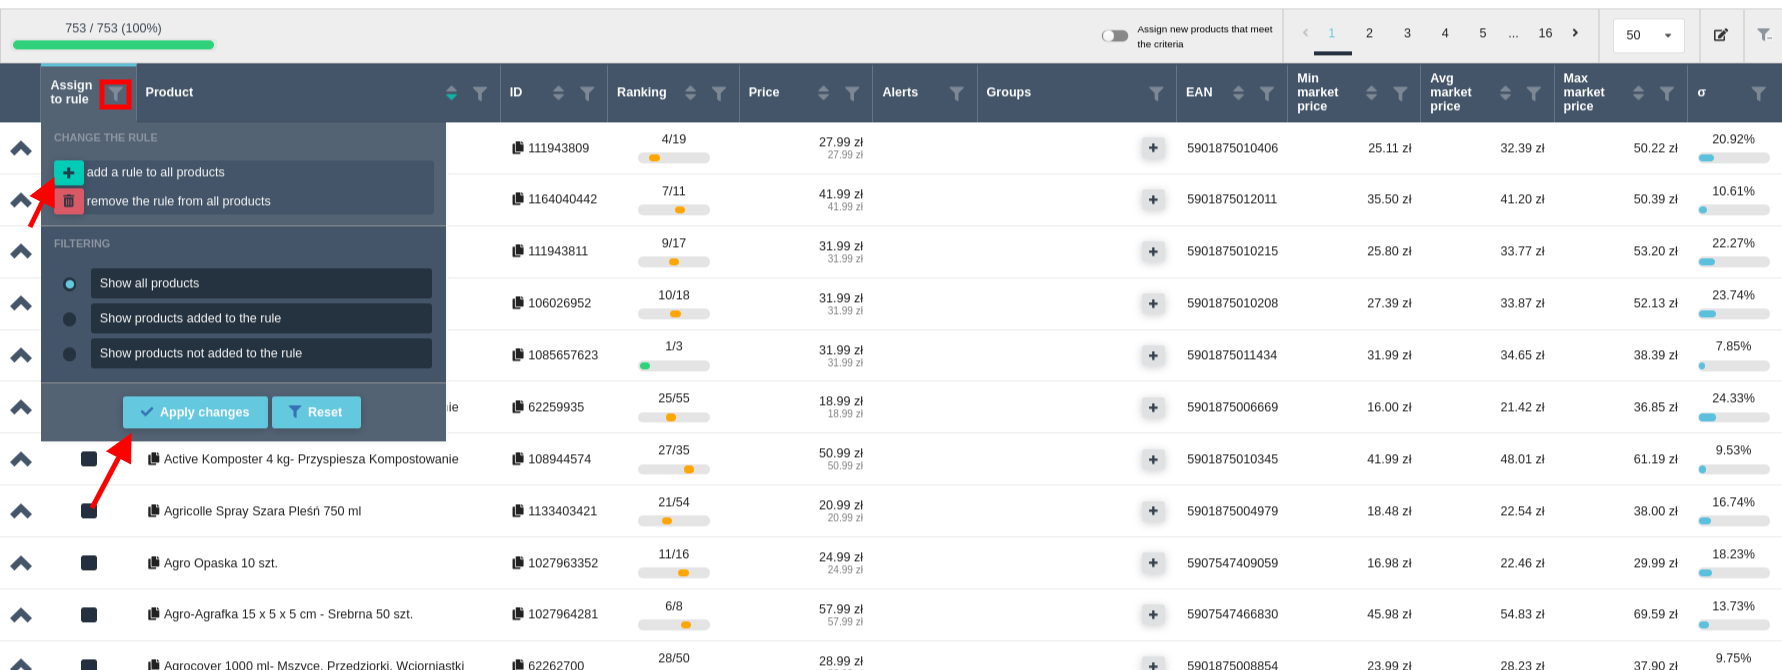
Task: Click red trash to remove rule from all
Action: tap(68, 201)
